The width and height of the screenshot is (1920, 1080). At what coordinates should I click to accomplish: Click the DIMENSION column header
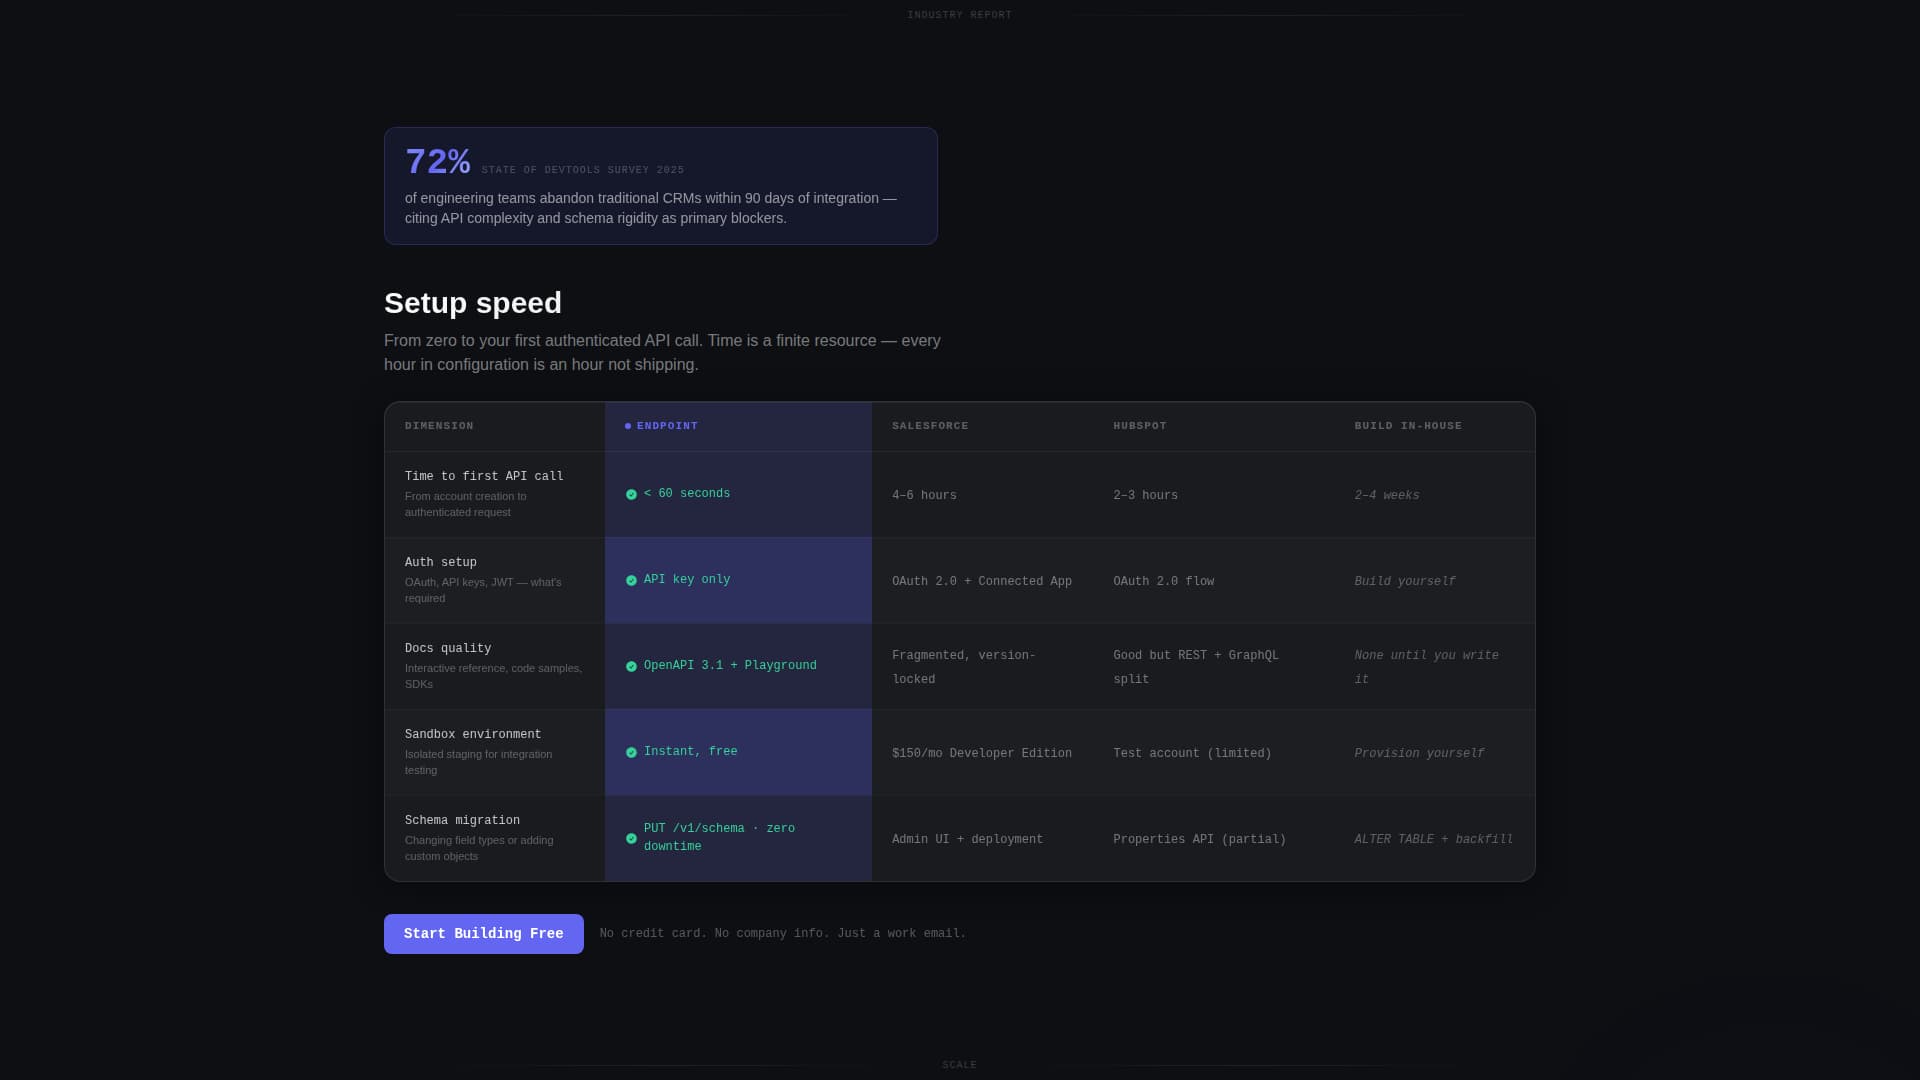439,425
